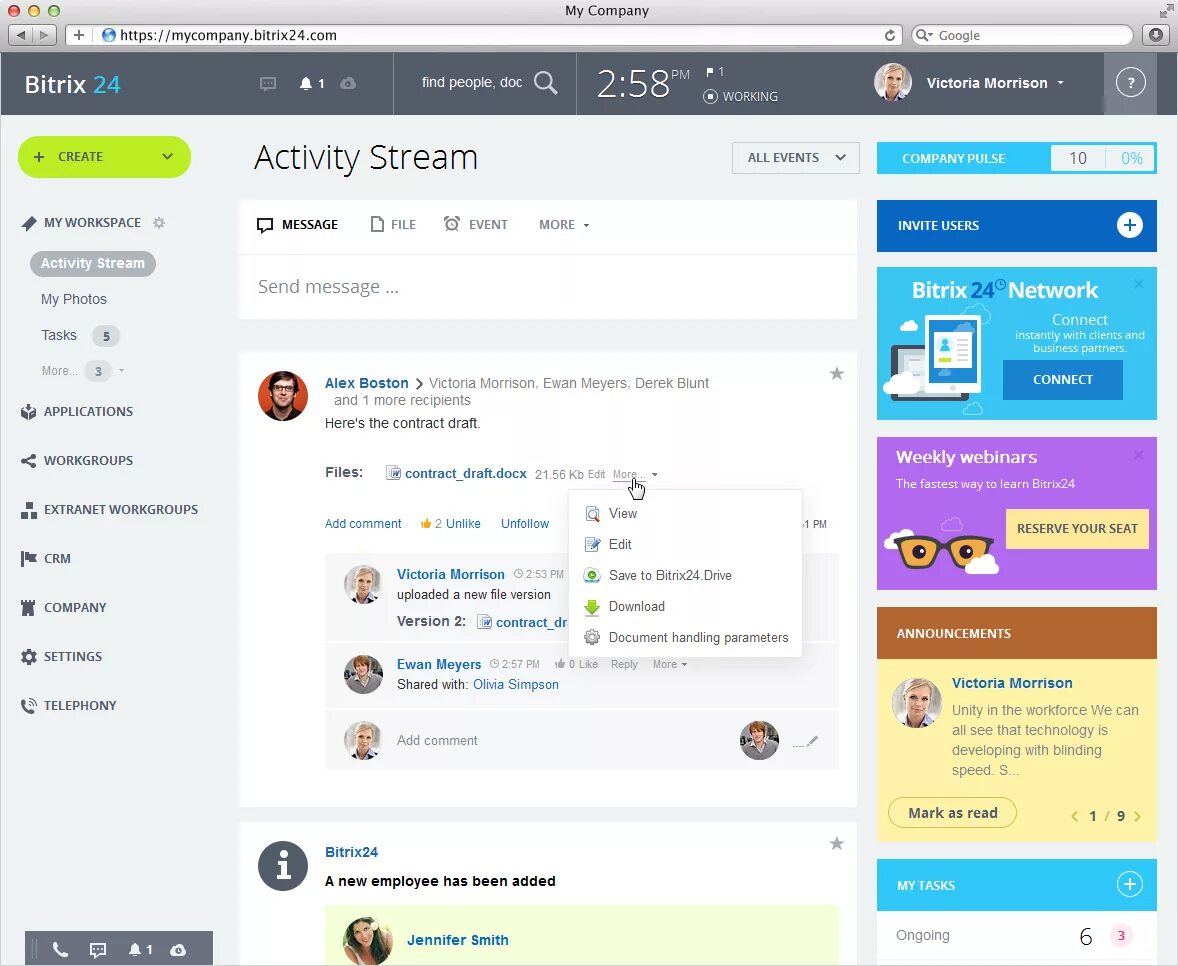Image resolution: width=1178 pixels, height=966 pixels.
Task: Click cloud drive icon in bottom bar
Action: click(x=178, y=949)
